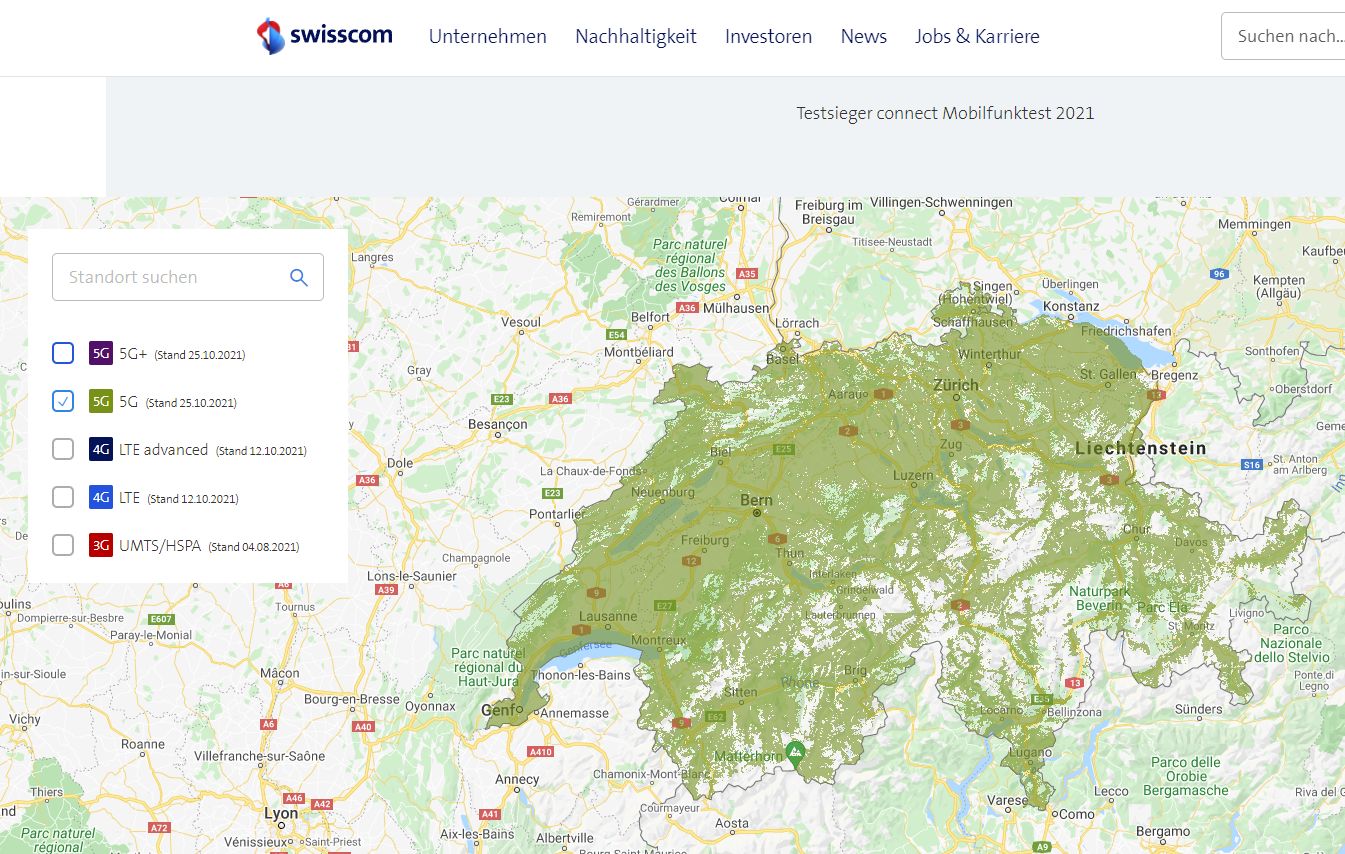
Task: Click the green 5G legend badge
Action: pos(101,401)
